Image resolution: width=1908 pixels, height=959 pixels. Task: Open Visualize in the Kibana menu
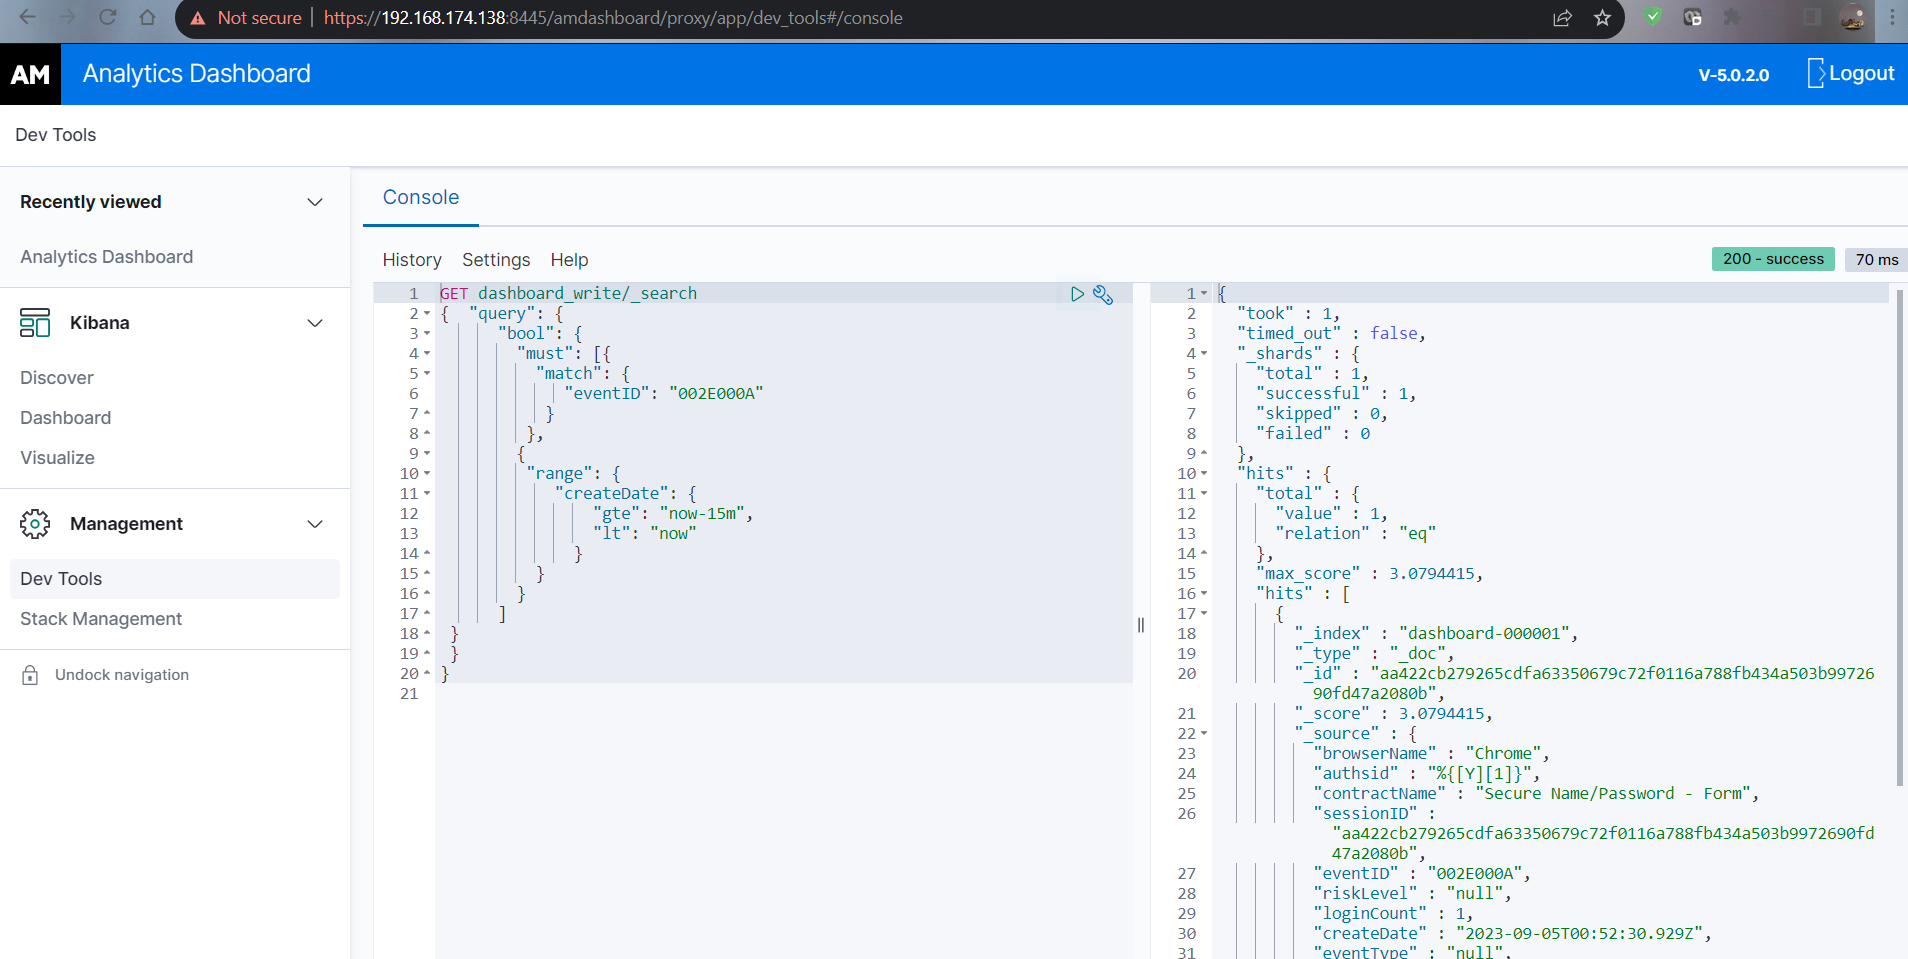[58, 458]
